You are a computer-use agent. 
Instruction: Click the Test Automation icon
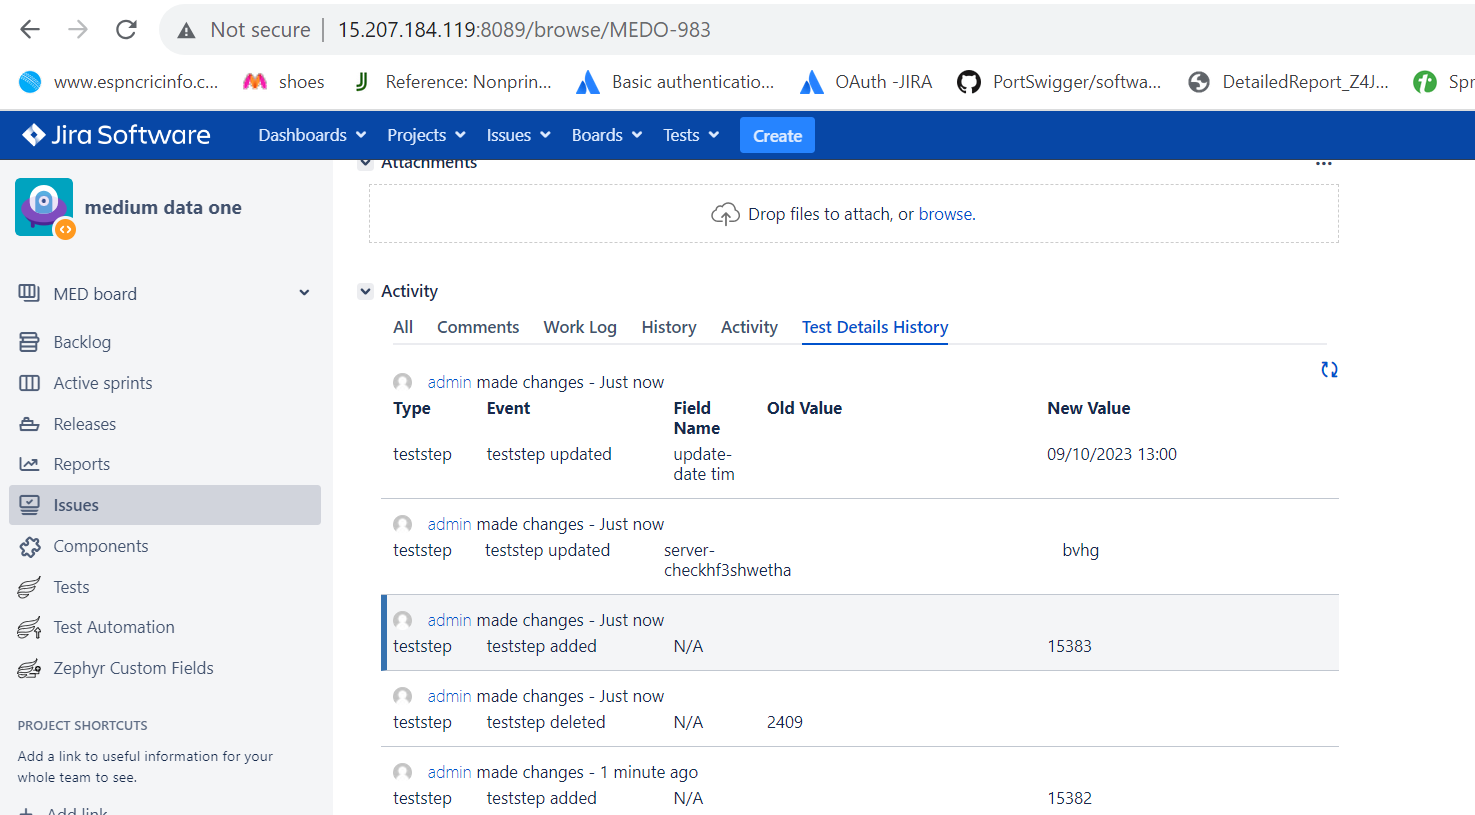tap(29, 628)
